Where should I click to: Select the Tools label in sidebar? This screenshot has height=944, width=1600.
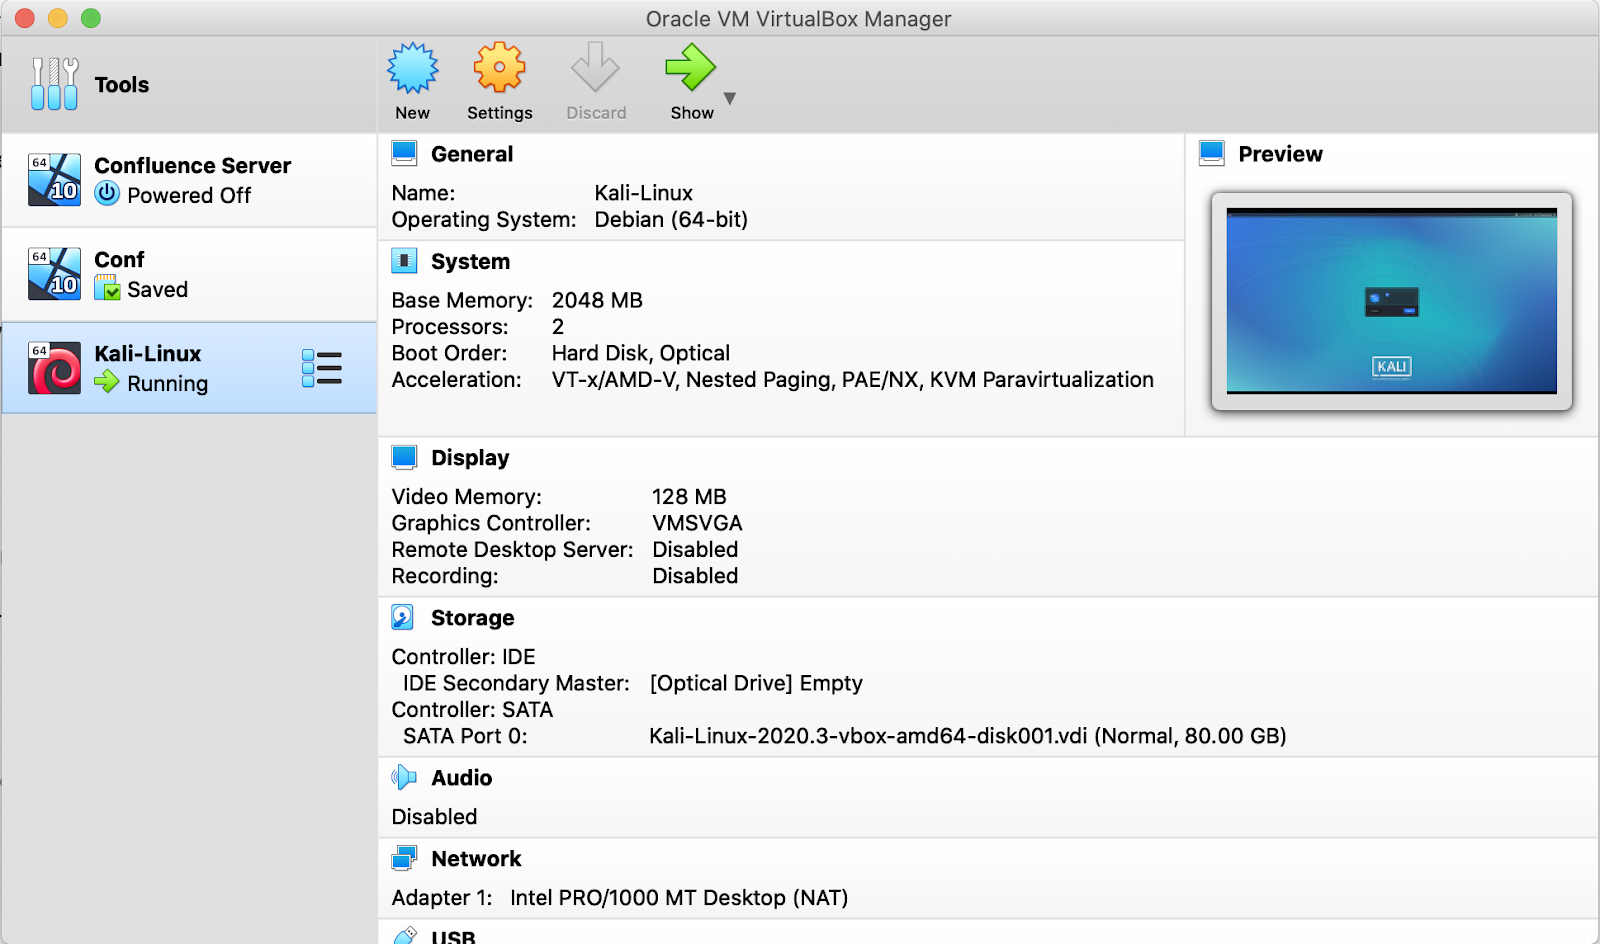tap(121, 85)
